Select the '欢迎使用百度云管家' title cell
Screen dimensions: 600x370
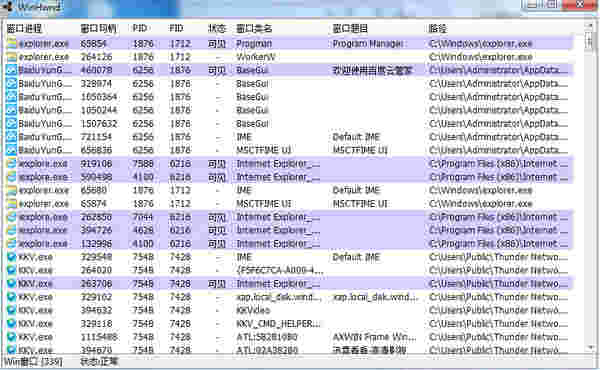[372, 70]
